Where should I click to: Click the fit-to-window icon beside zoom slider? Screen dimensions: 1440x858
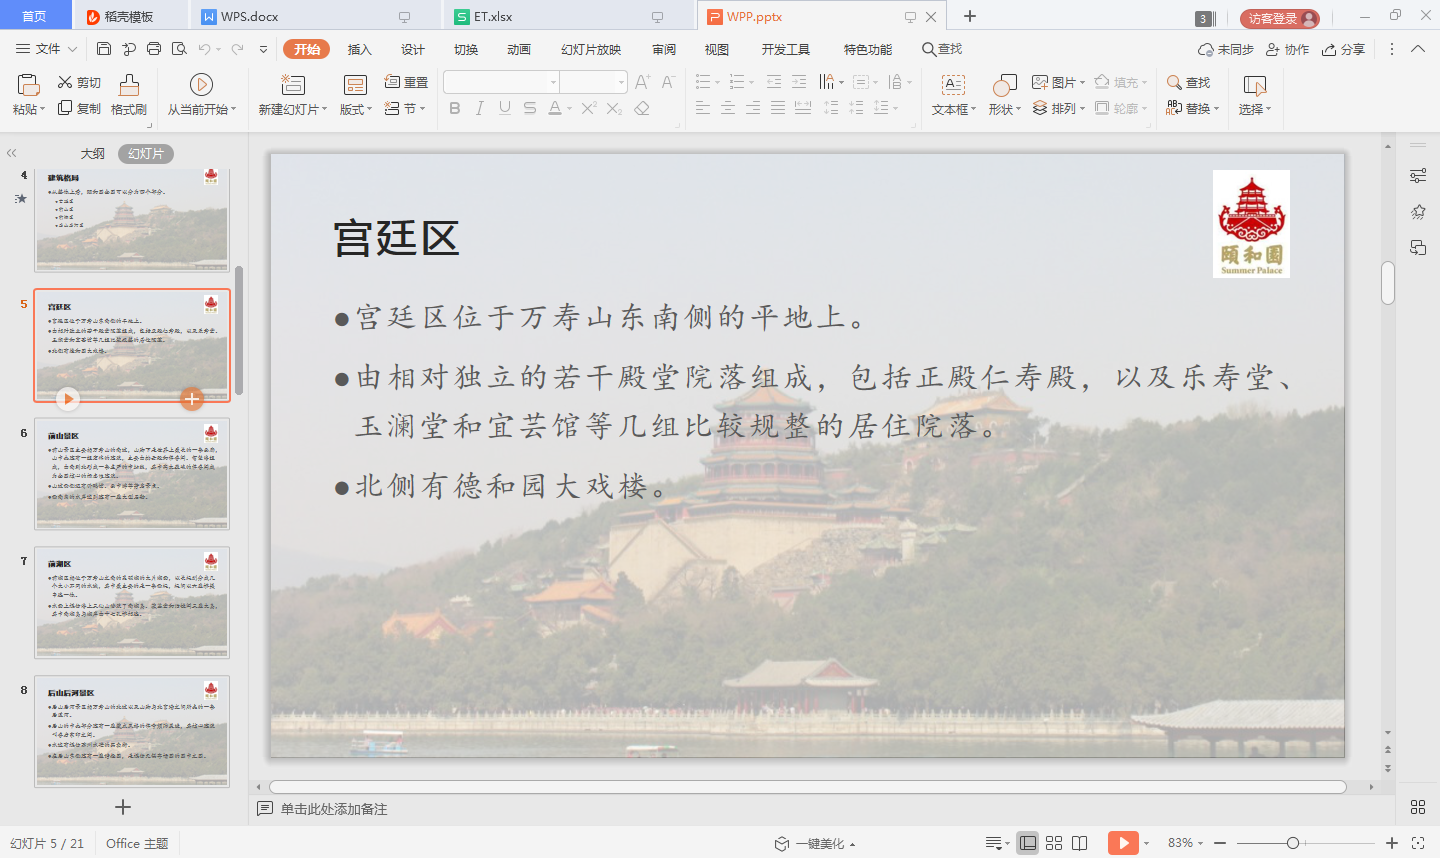point(1418,843)
